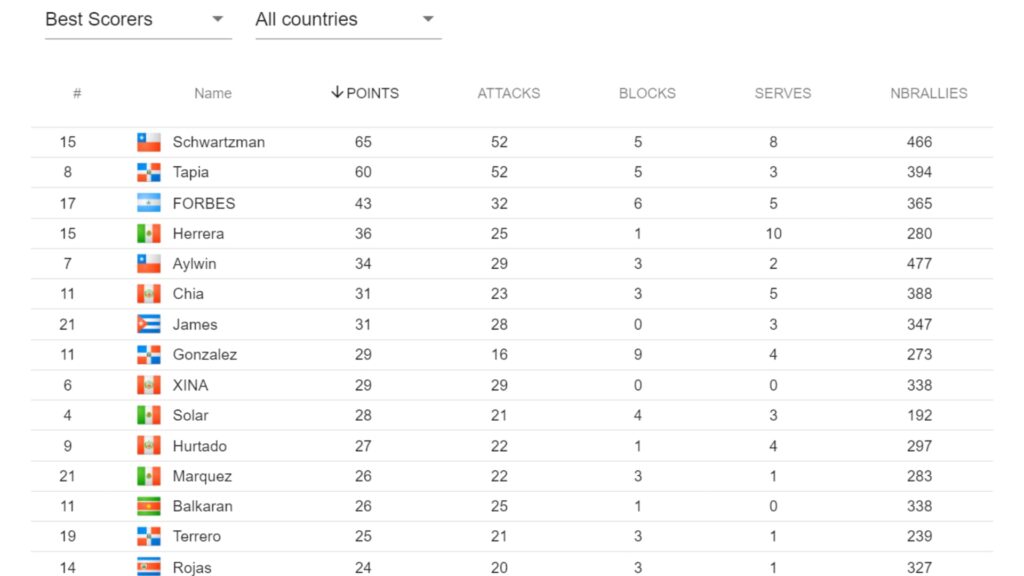Click Mexico flag icon beside Herrera
Image resolution: width=1024 pixels, height=576 pixels.
pyautogui.click(x=149, y=233)
